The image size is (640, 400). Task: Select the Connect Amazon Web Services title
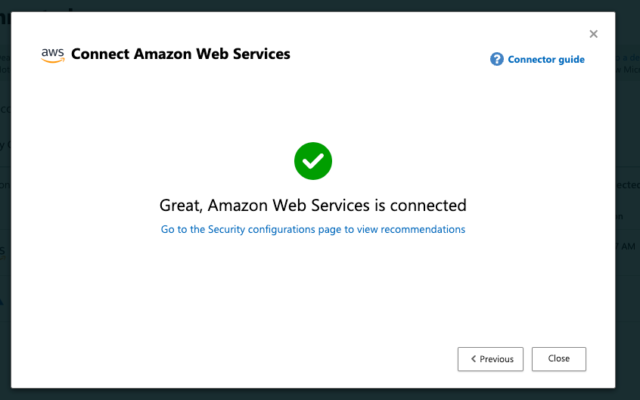point(180,54)
